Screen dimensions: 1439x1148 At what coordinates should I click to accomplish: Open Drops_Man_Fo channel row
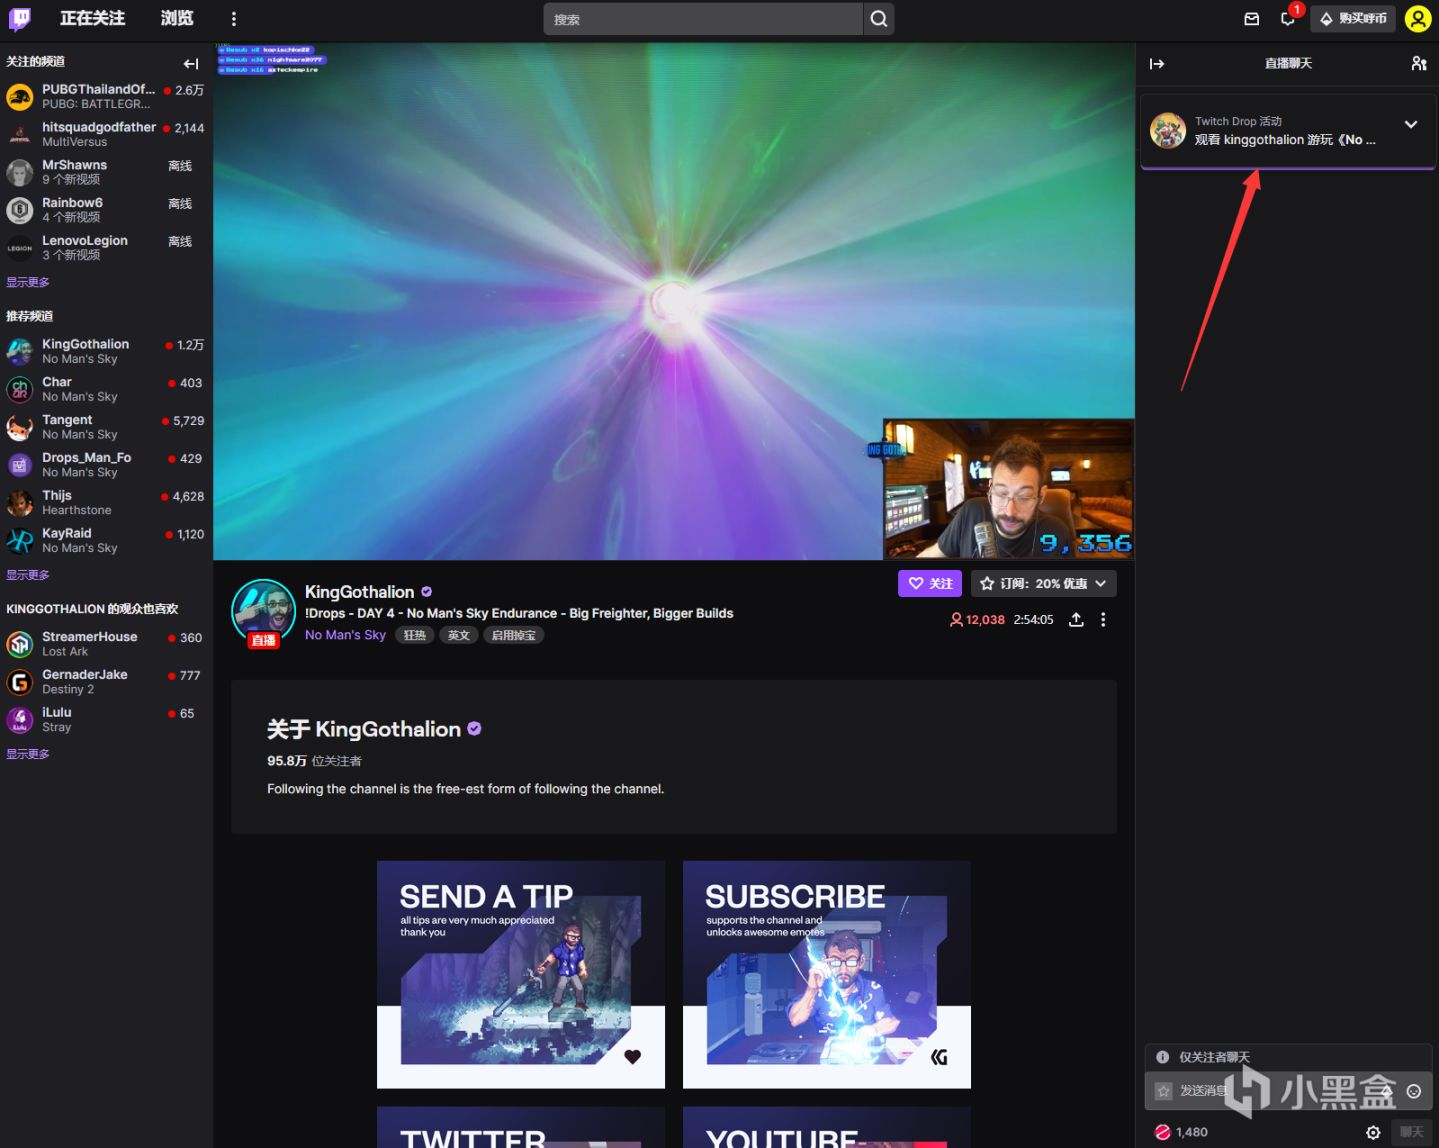[x=106, y=465]
